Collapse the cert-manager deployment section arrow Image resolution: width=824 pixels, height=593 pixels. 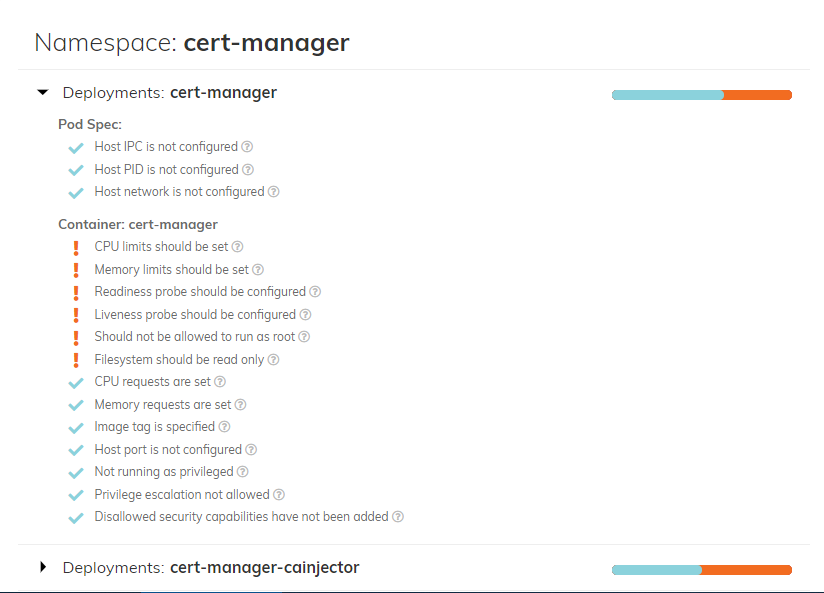[43, 93]
